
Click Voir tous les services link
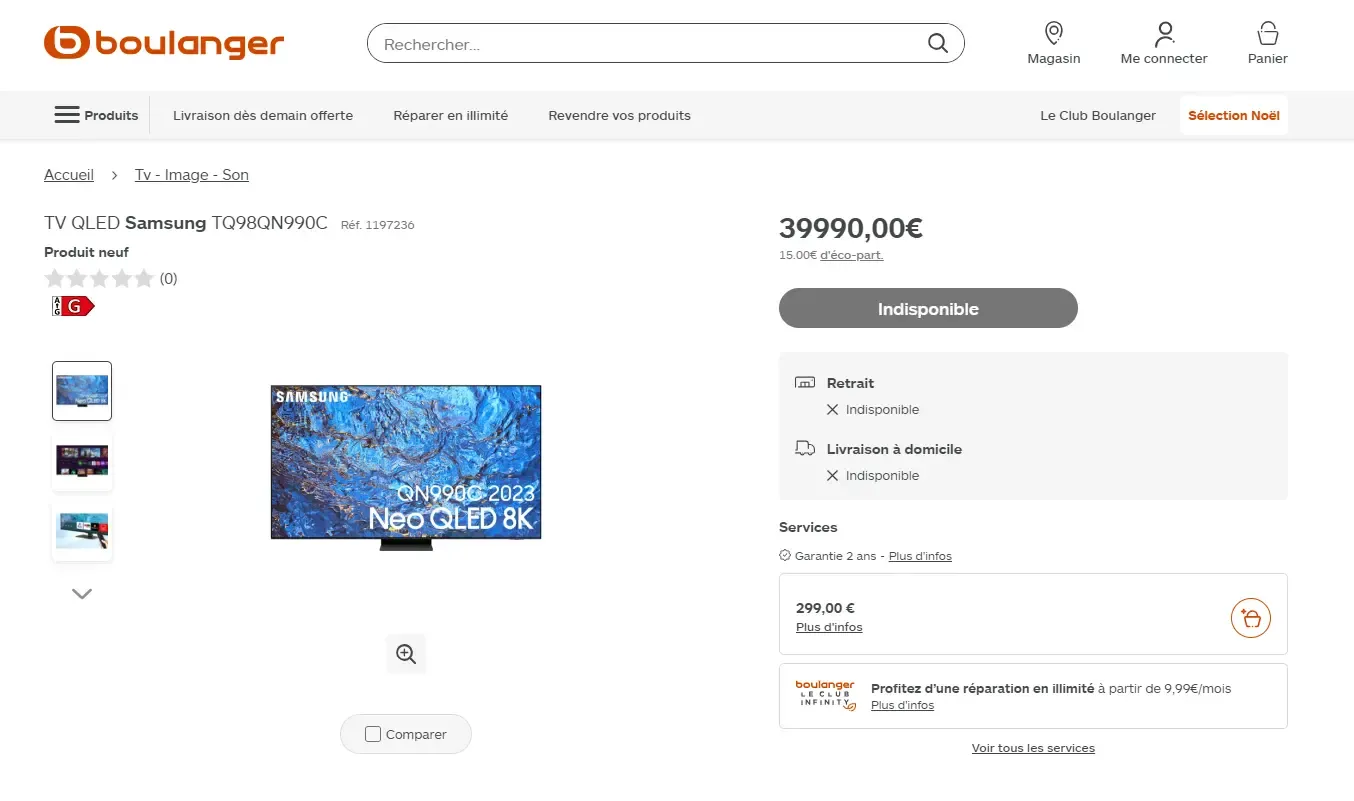(1033, 748)
